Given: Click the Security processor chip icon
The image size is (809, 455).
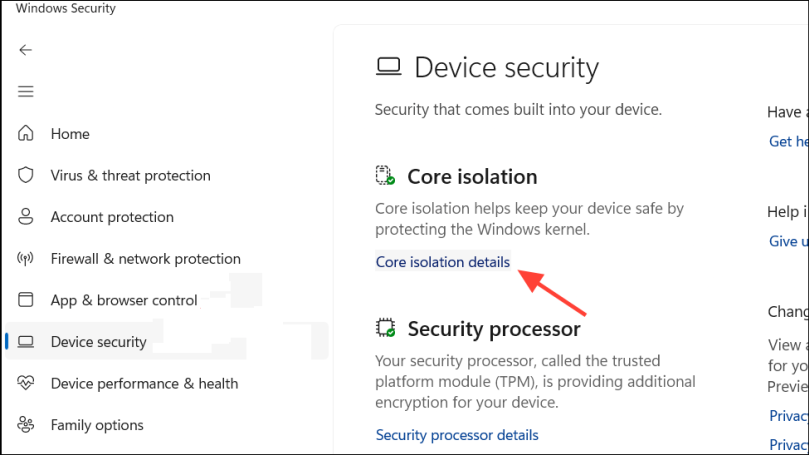Looking at the screenshot, I should pyautogui.click(x=385, y=328).
